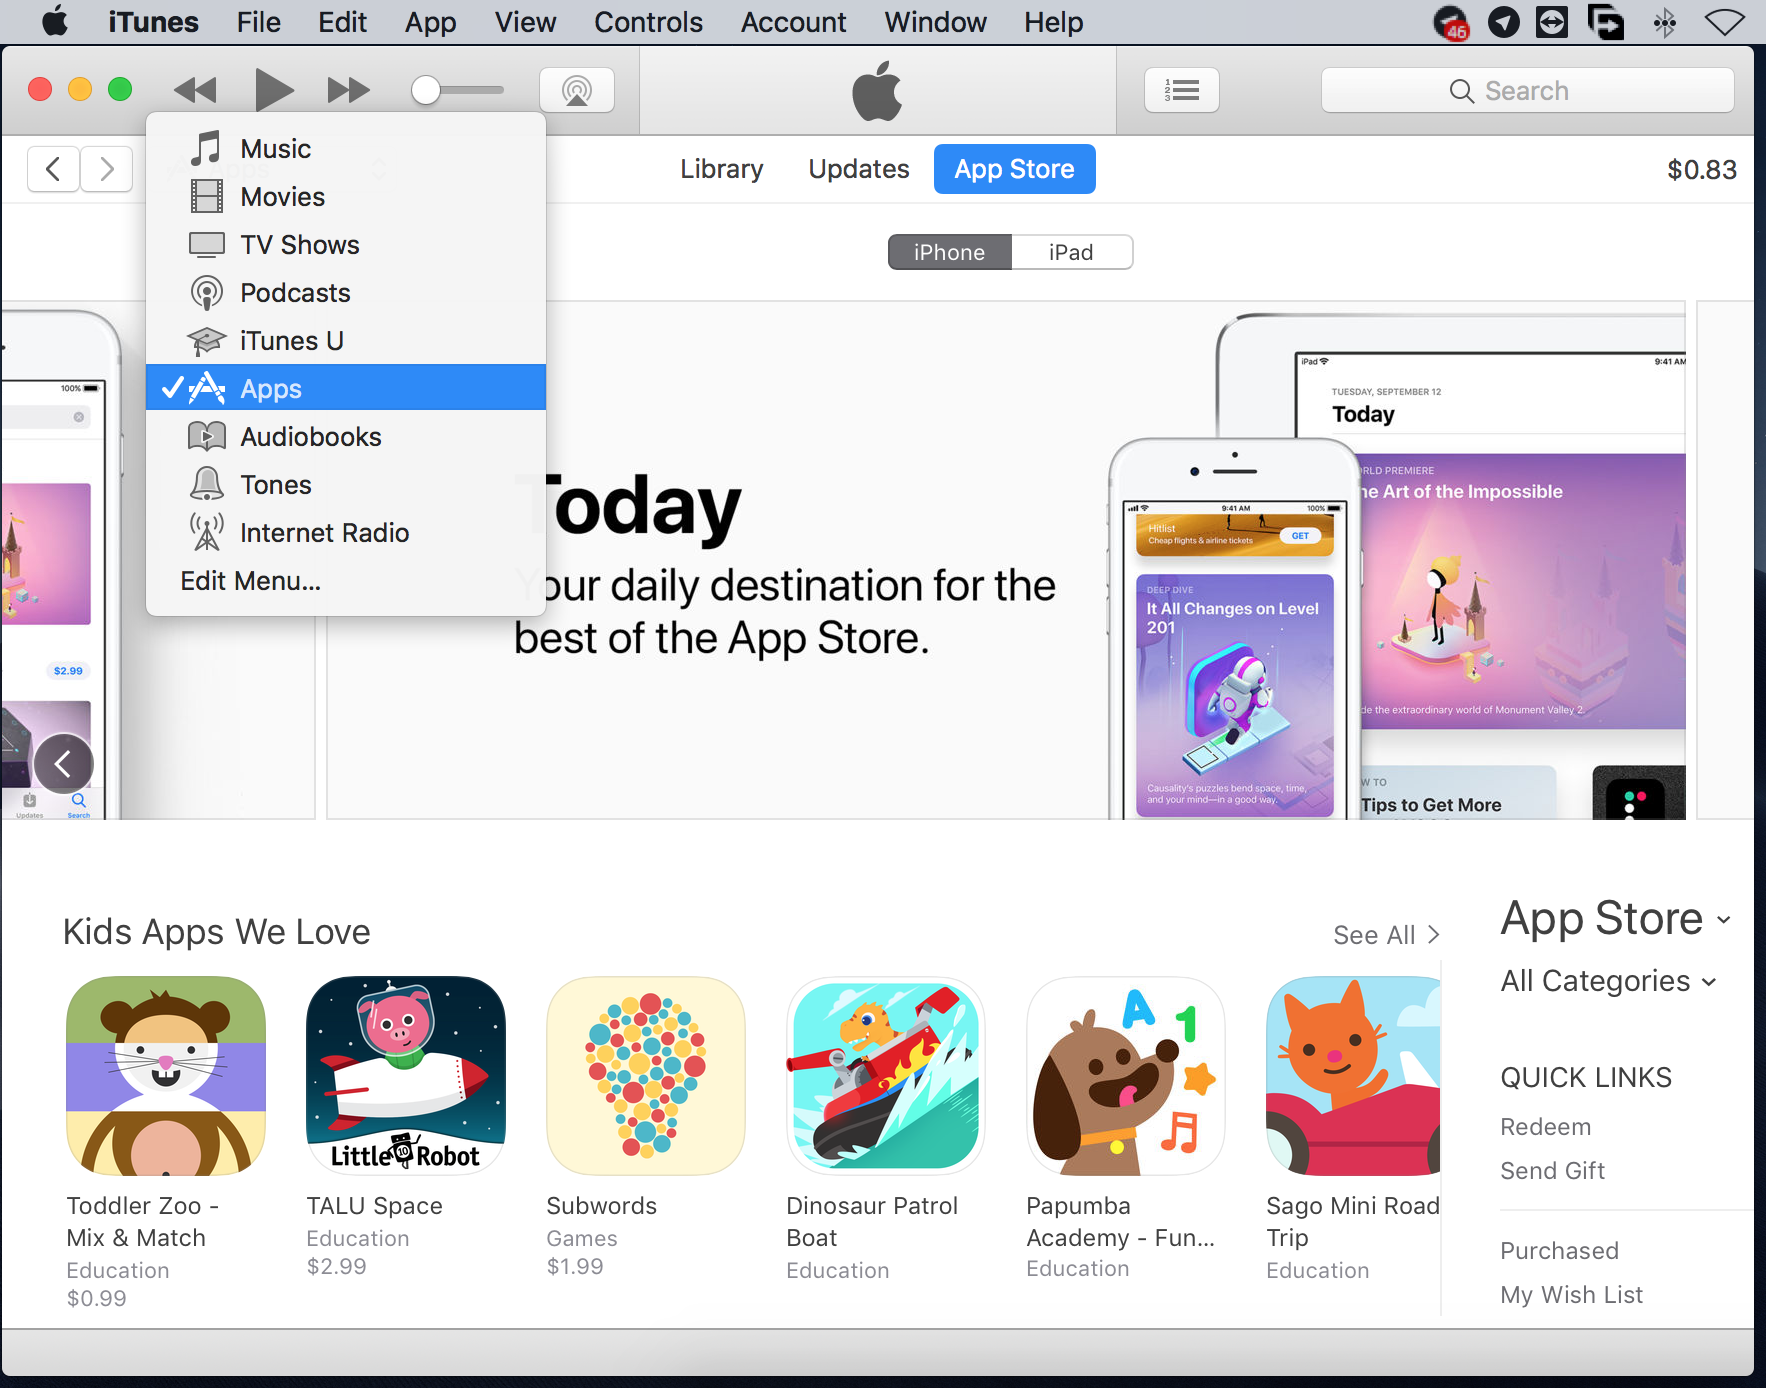Open Internet Radio antenna icon
This screenshot has width=1766, height=1388.
pos(207,532)
